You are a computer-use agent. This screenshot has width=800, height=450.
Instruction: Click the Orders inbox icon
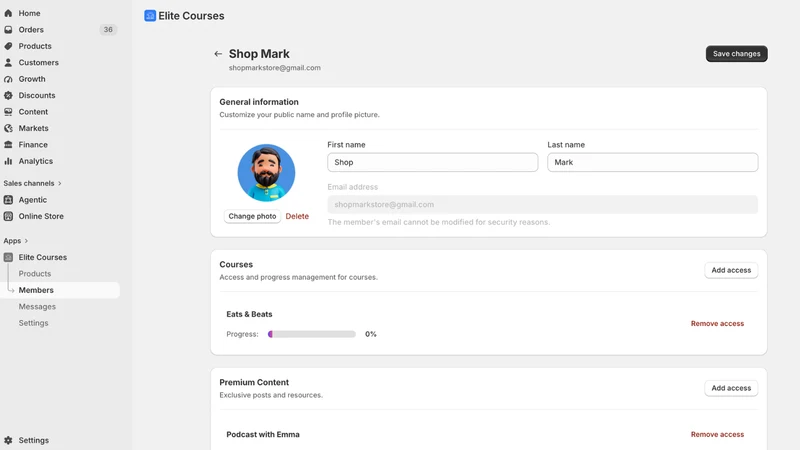8,30
